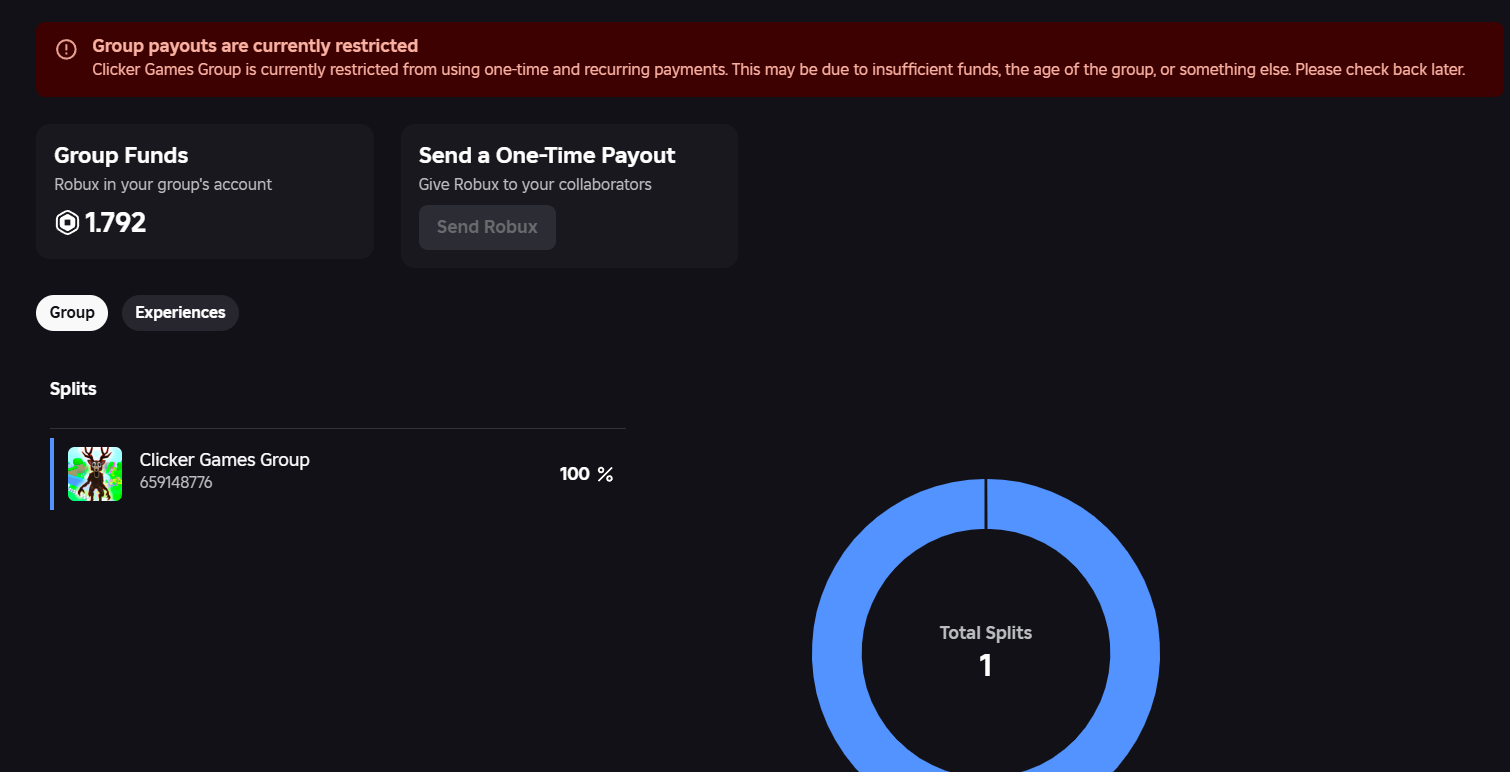Click the Give Robux to collaborators subtitle
1510x772 pixels.
pyautogui.click(x=534, y=184)
